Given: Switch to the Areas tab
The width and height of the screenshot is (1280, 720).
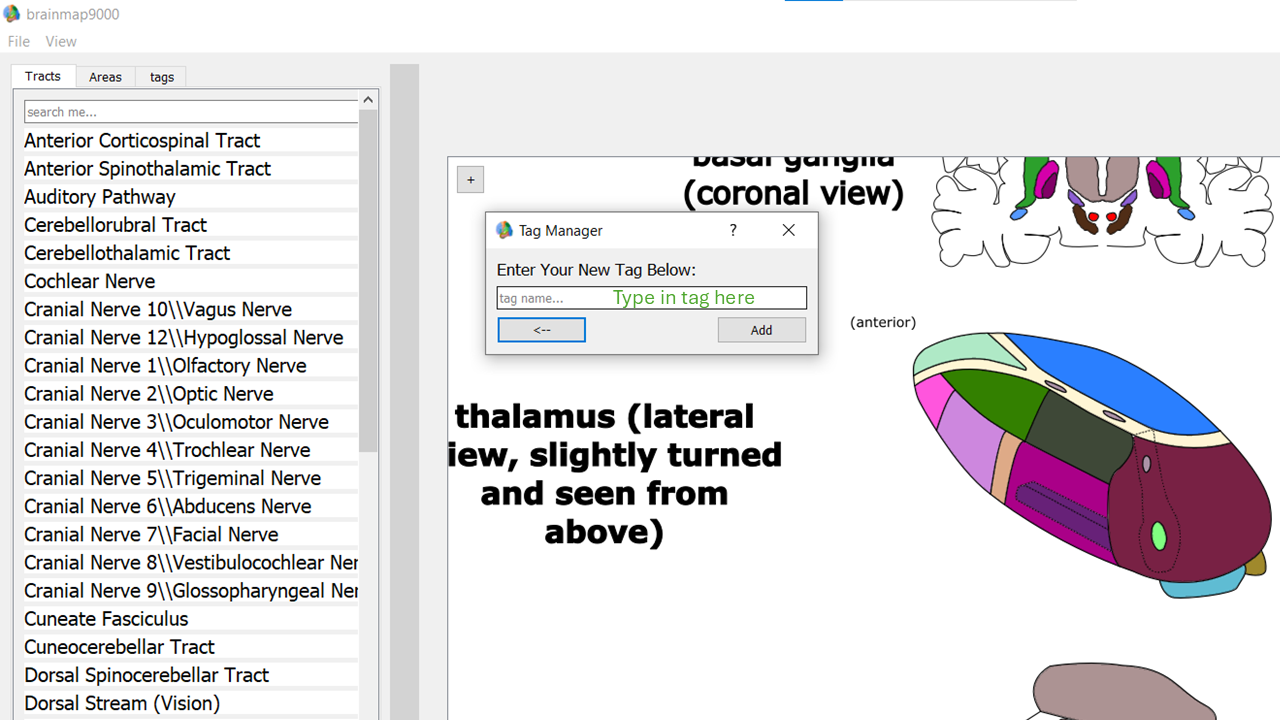Looking at the screenshot, I should (105, 77).
